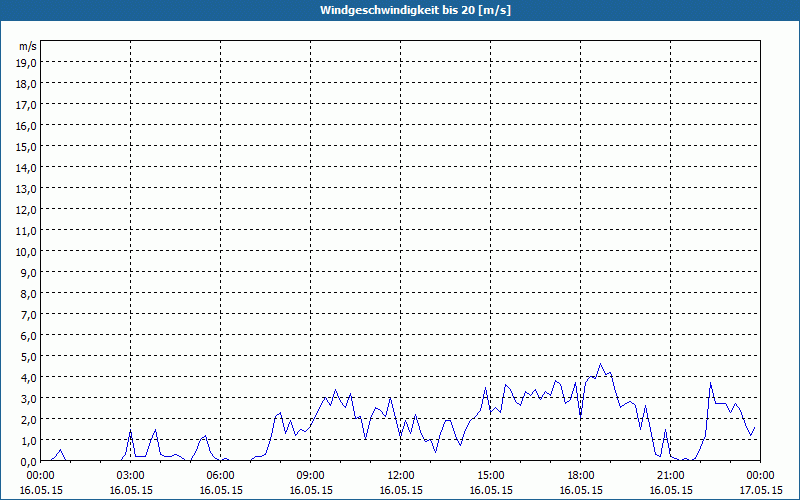Select the '17.05.15' date label
Viewport: 800px width, 500px height.
click(x=761, y=490)
